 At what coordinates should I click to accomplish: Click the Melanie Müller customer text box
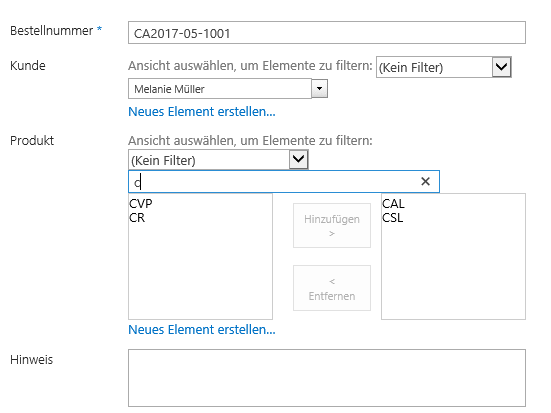[220, 89]
